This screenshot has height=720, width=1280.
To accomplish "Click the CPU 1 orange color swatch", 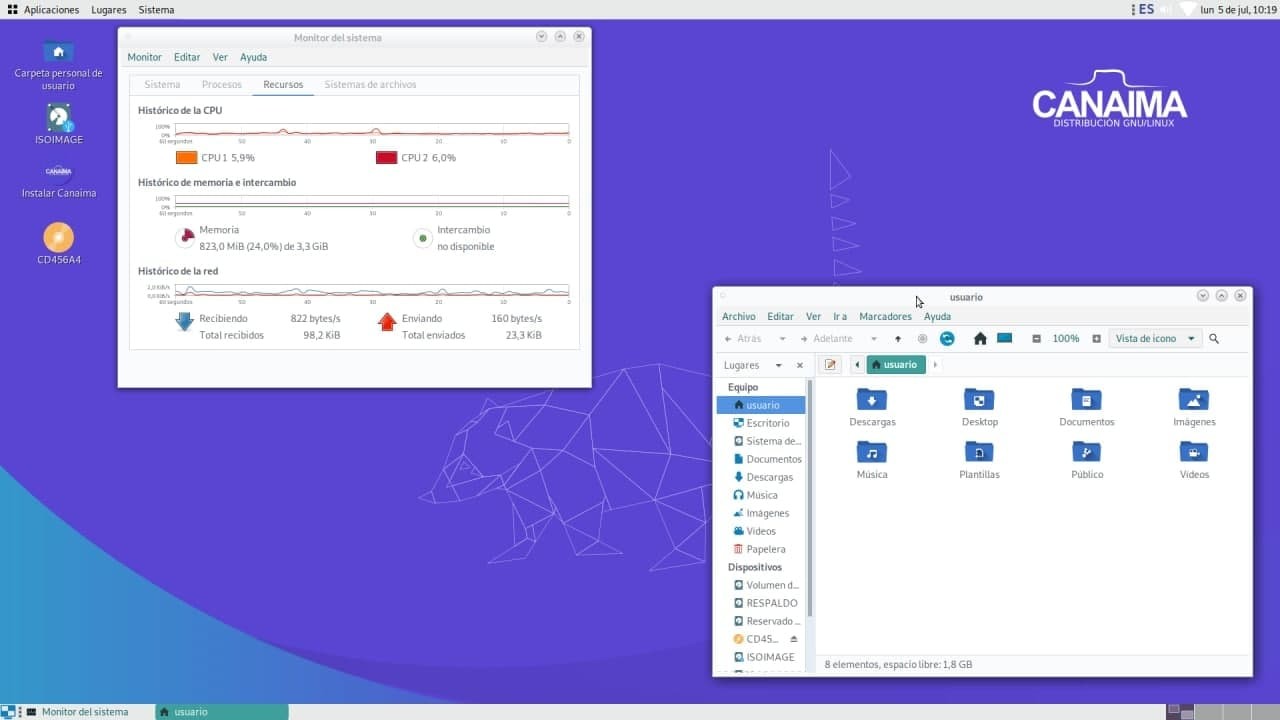I will (187, 158).
